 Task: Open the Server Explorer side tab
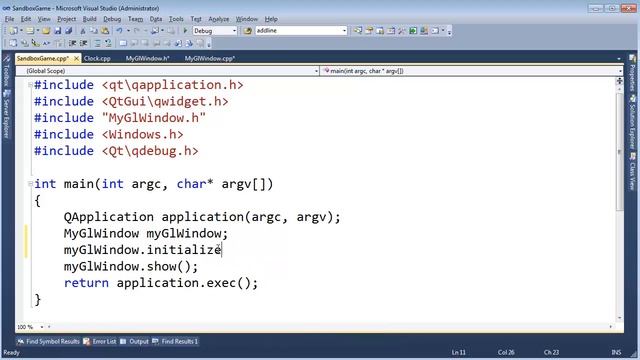coord(7,113)
